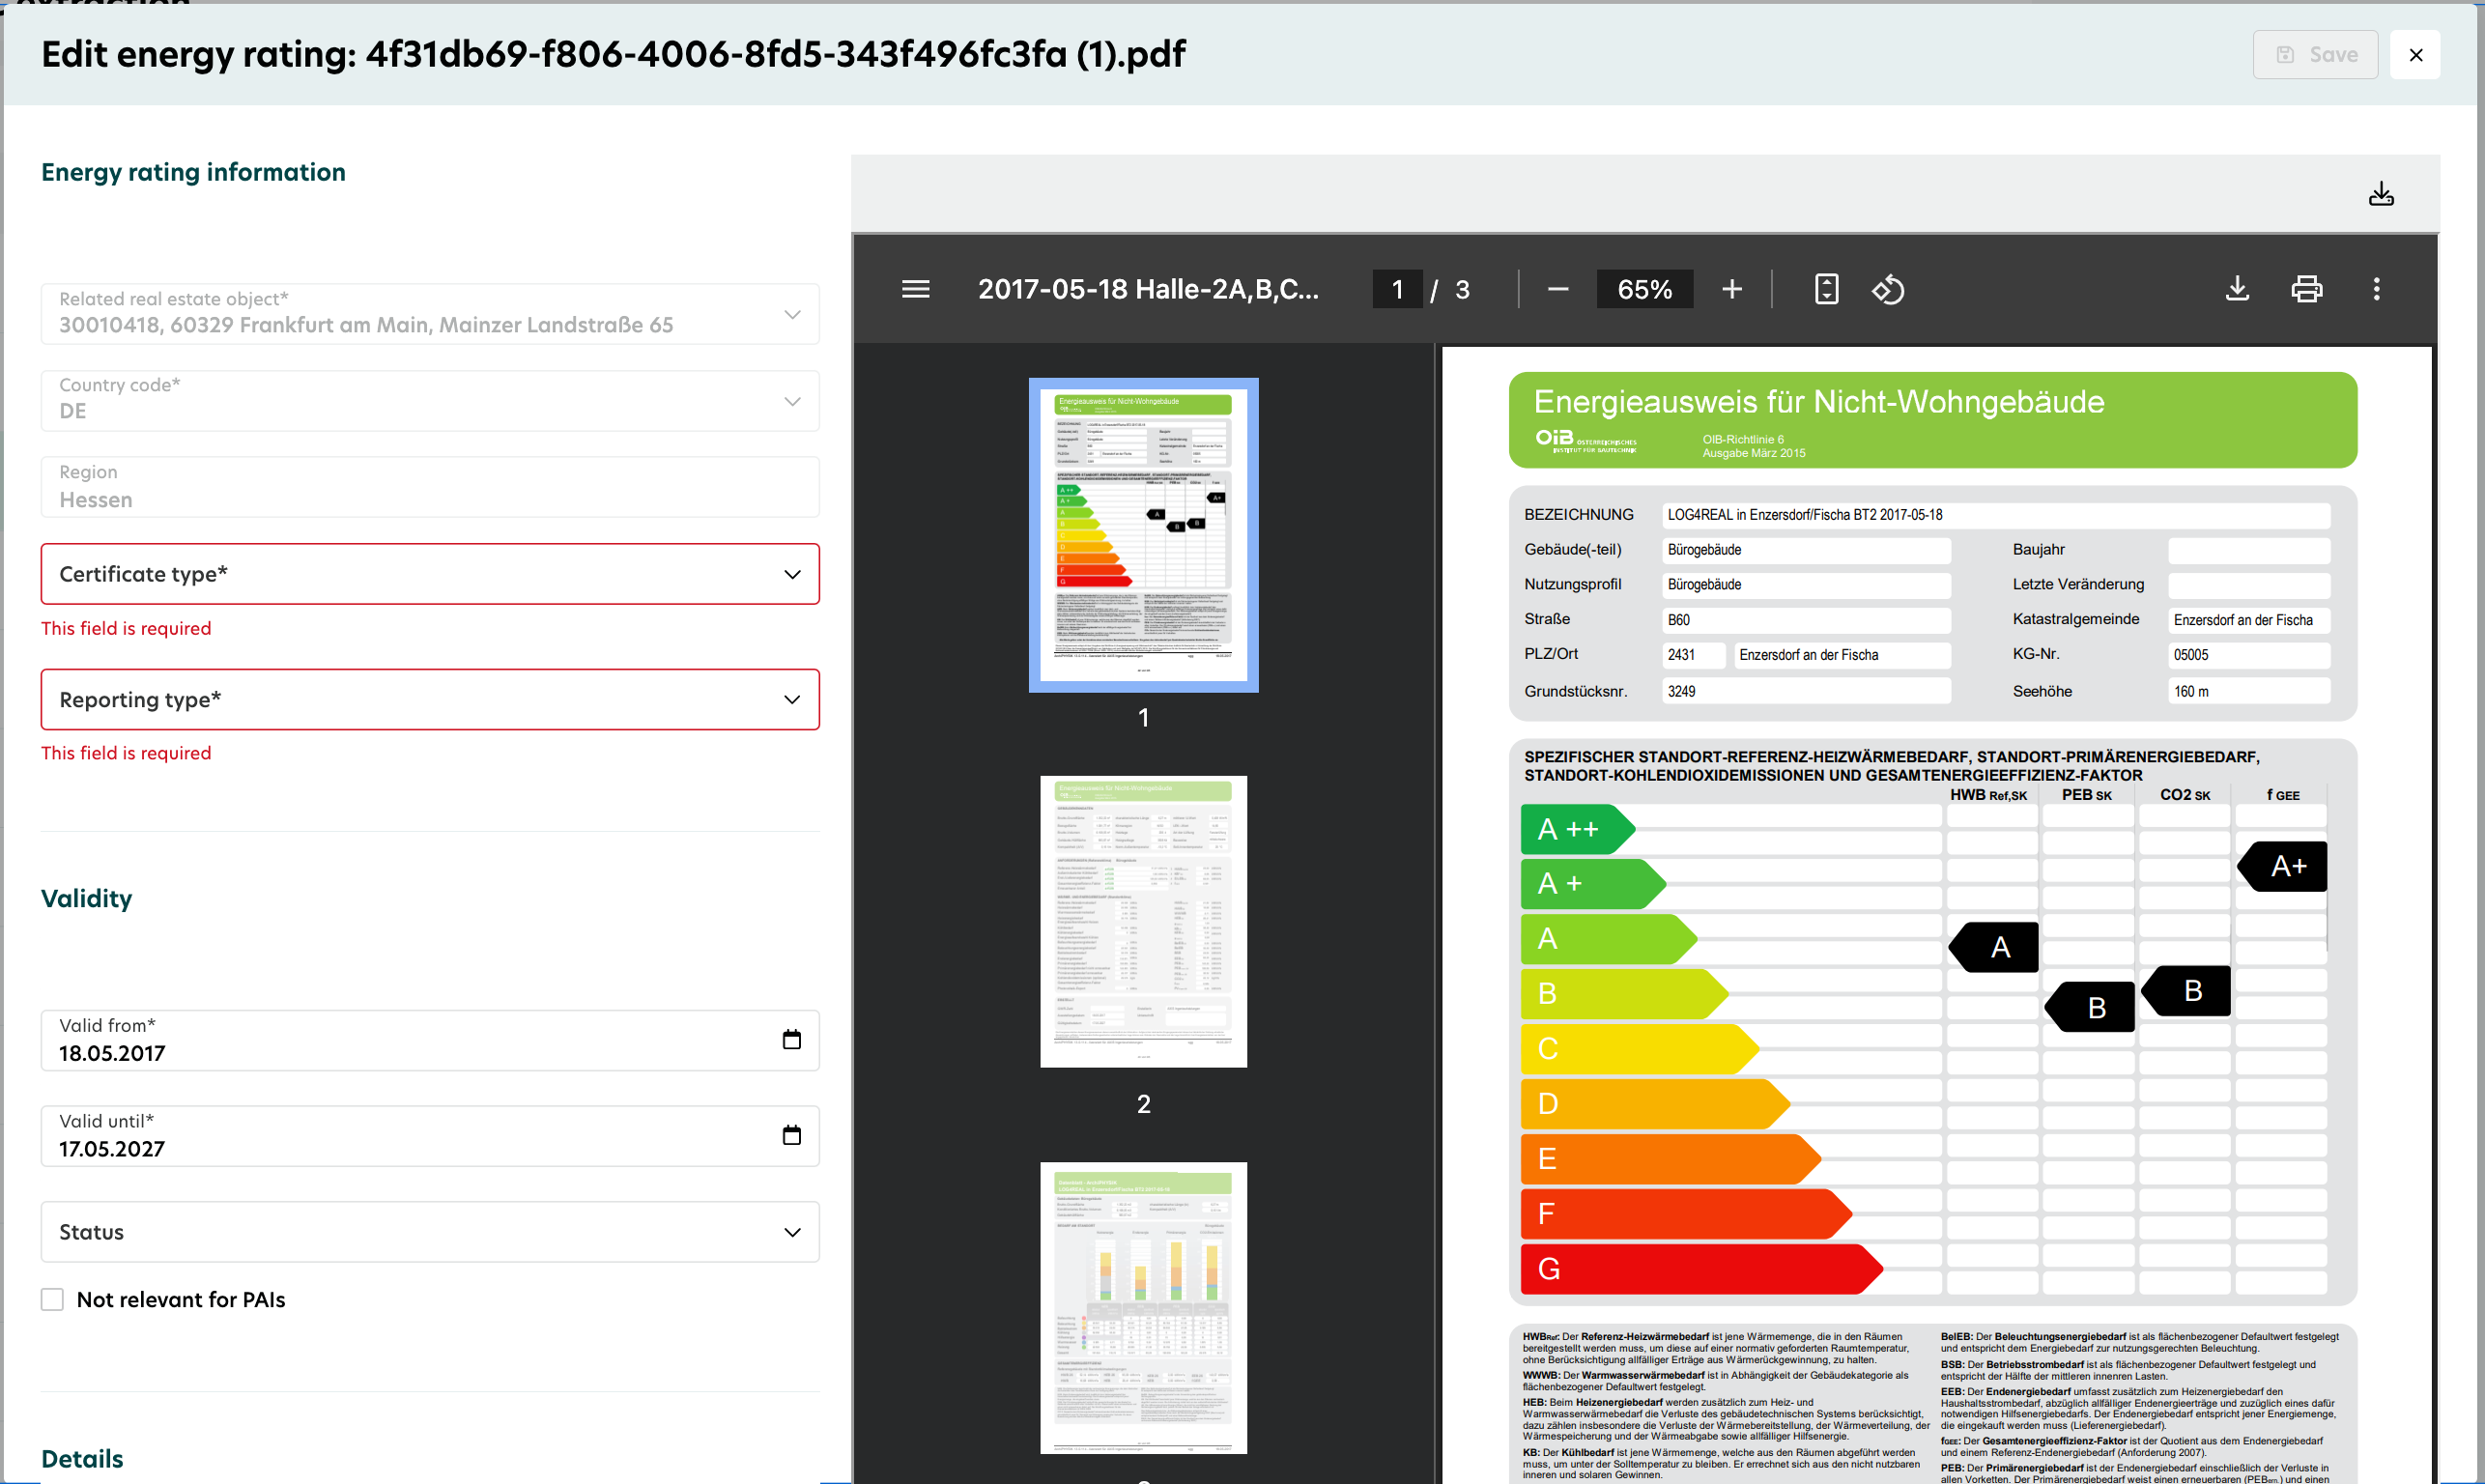Screen dimensions: 2485x1484
Task: Click the Energieausweis für Nicht-Wohngebäude title
Action: pyautogui.click(x=1819, y=401)
